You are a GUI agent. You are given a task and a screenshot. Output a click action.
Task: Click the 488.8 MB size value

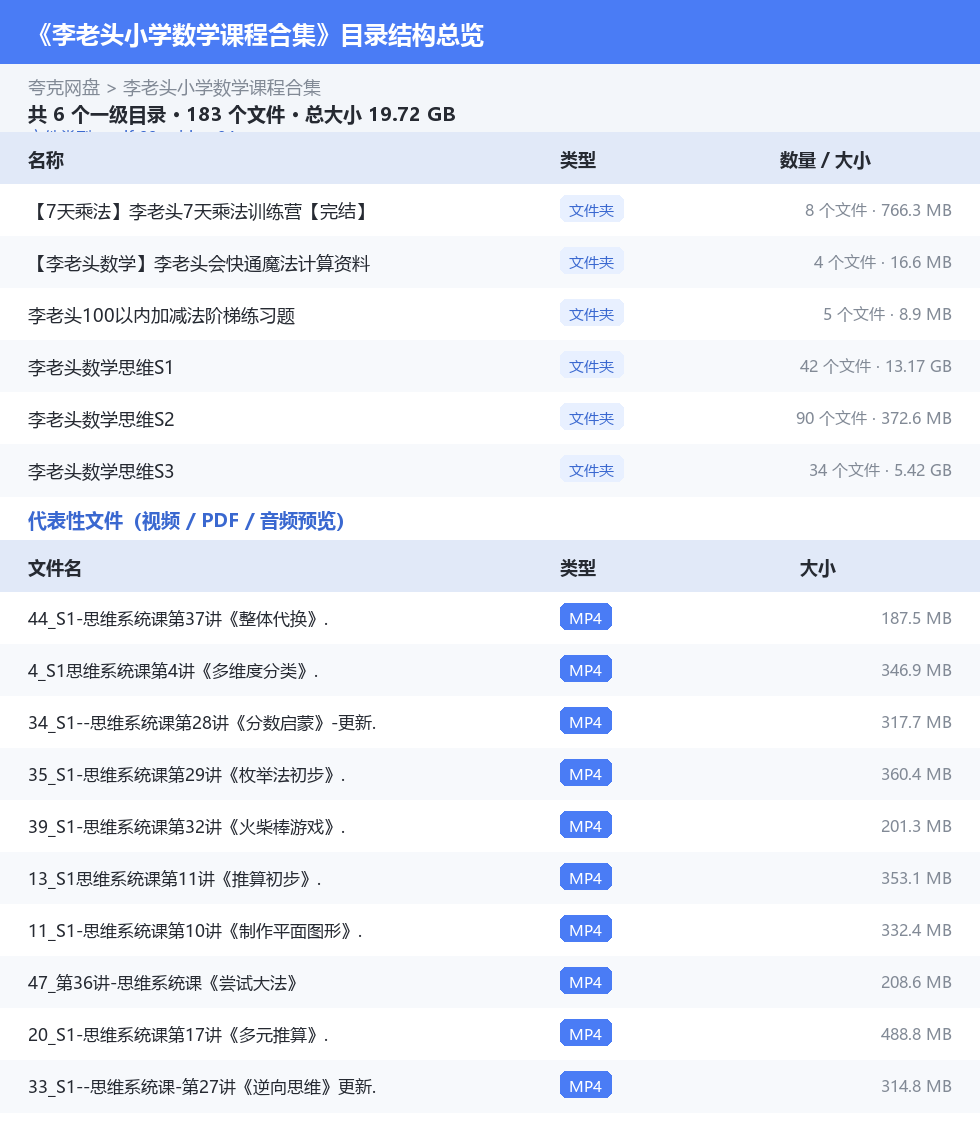(x=917, y=1034)
